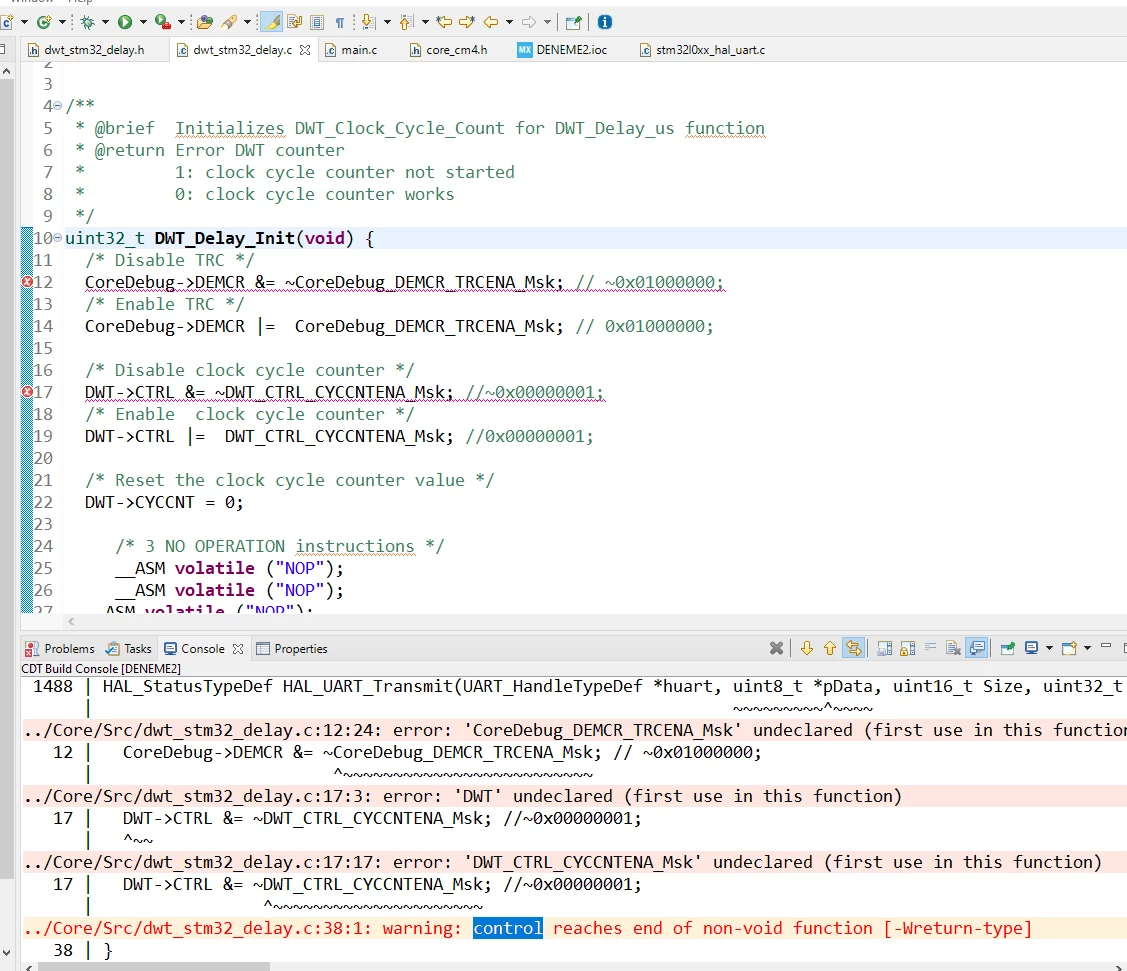Open DENEME2.ioc tab

[563, 50]
